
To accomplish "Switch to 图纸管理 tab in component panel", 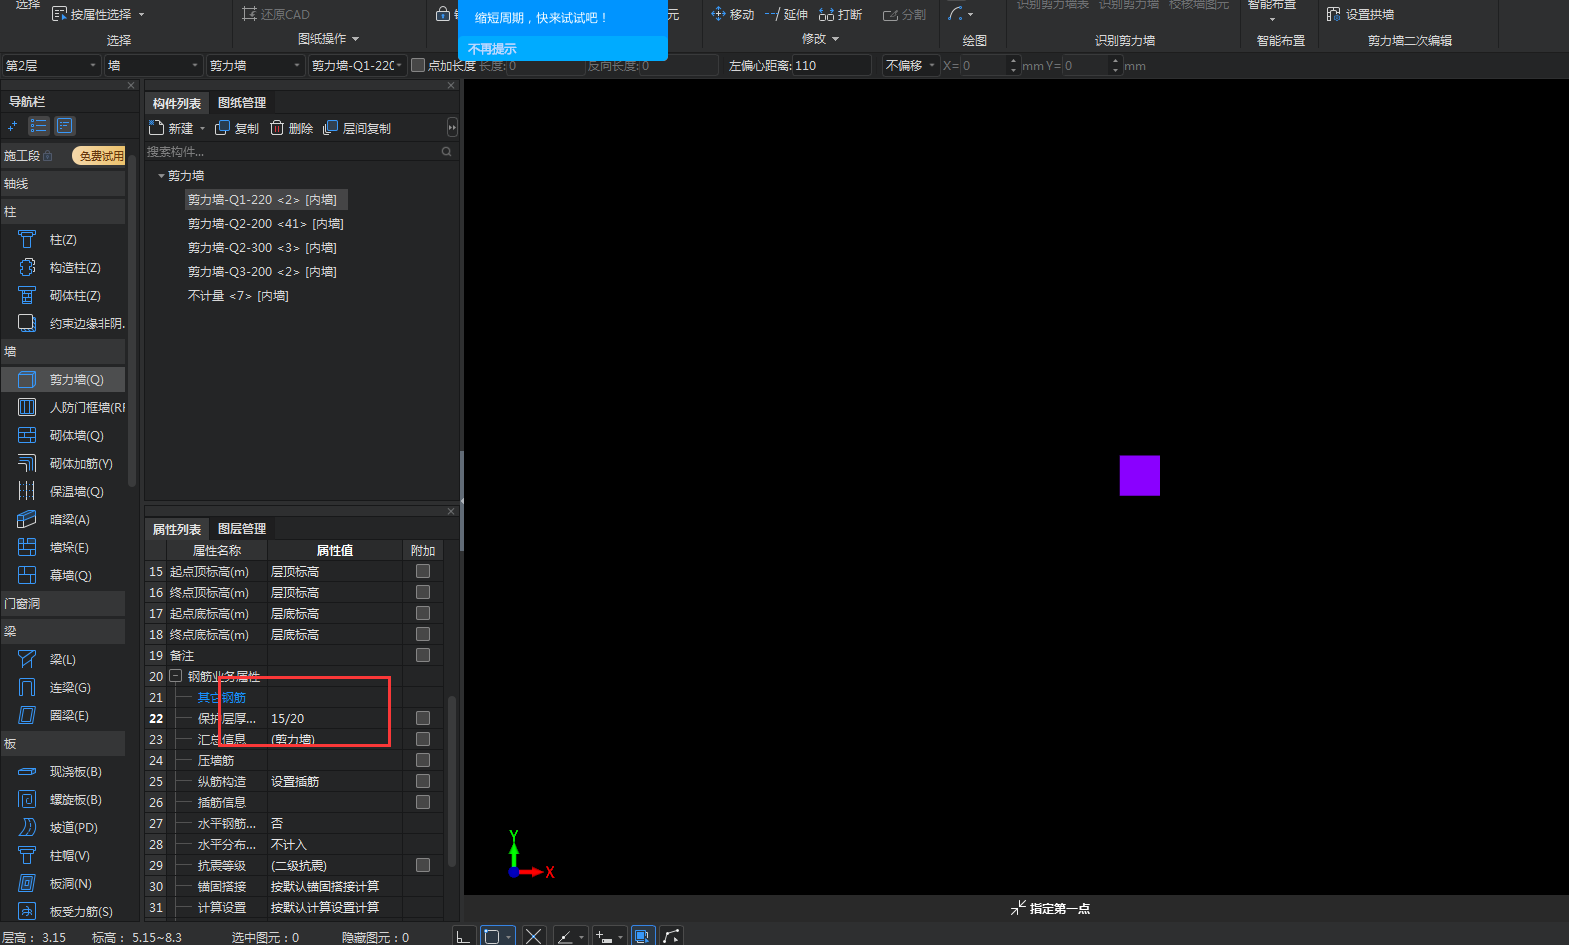I will (x=242, y=103).
